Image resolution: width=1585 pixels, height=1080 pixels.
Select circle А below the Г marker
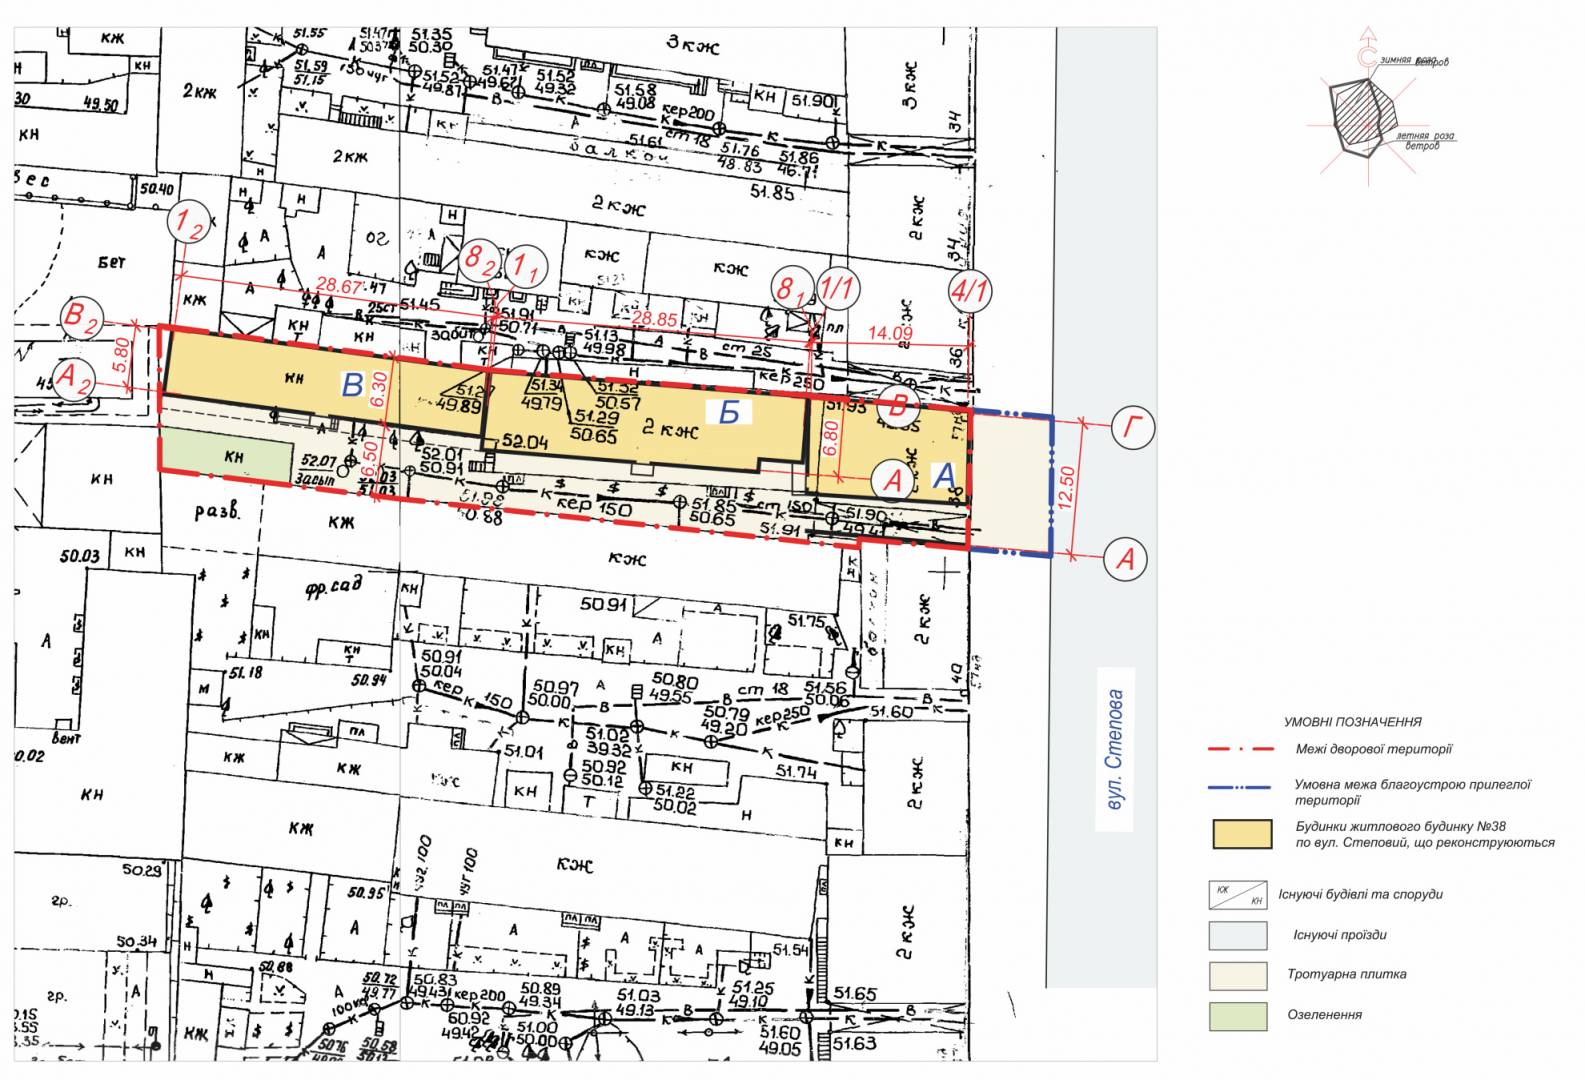tap(1127, 559)
